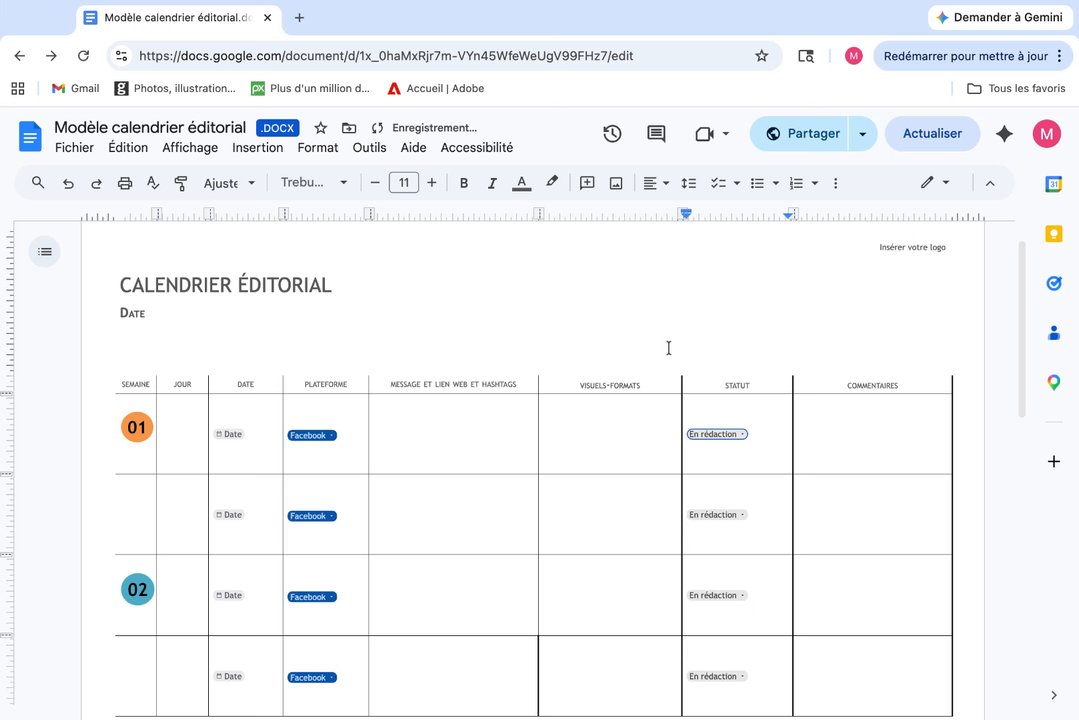Viewport: 1079px width, 720px height.
Task: Show the document outline
Action: click(45, 252)
